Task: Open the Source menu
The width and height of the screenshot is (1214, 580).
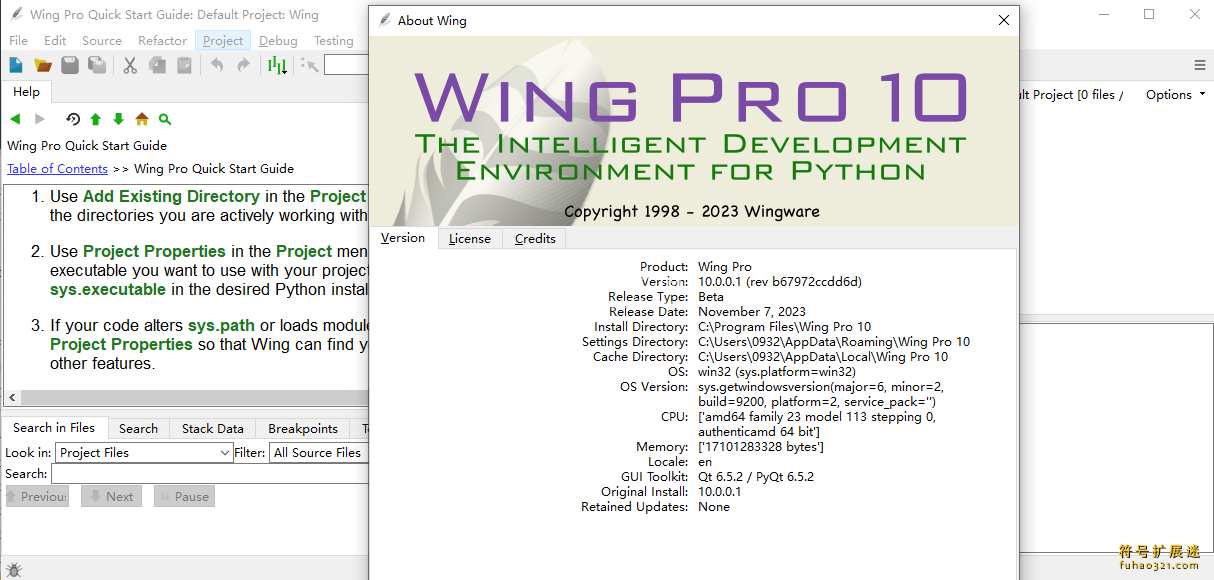Action: pos(102,41)
